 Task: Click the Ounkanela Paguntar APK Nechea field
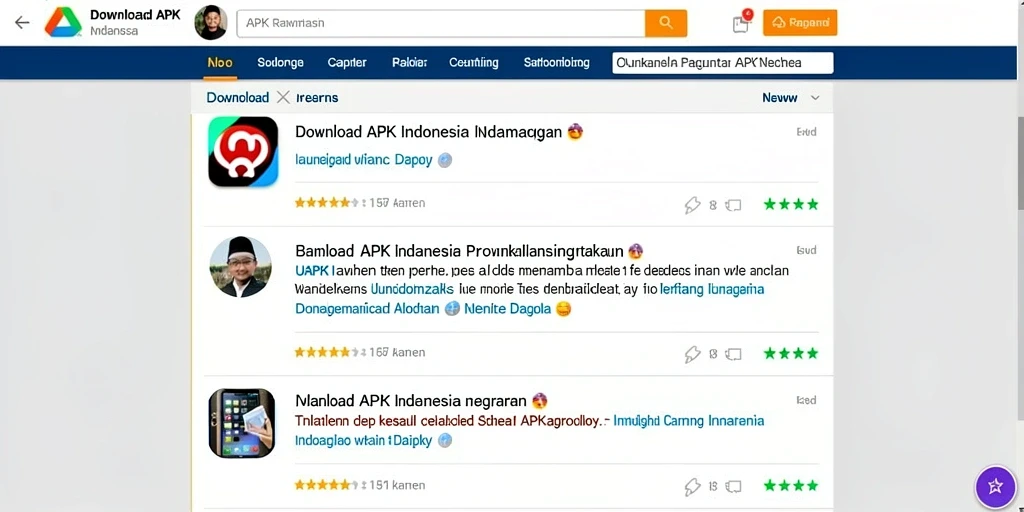[x=722, y=63]
